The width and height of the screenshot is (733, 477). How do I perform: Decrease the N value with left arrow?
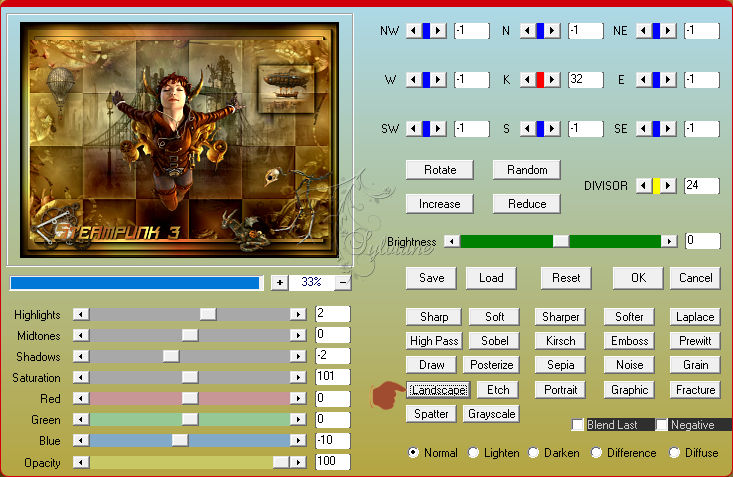coord(527,31)
